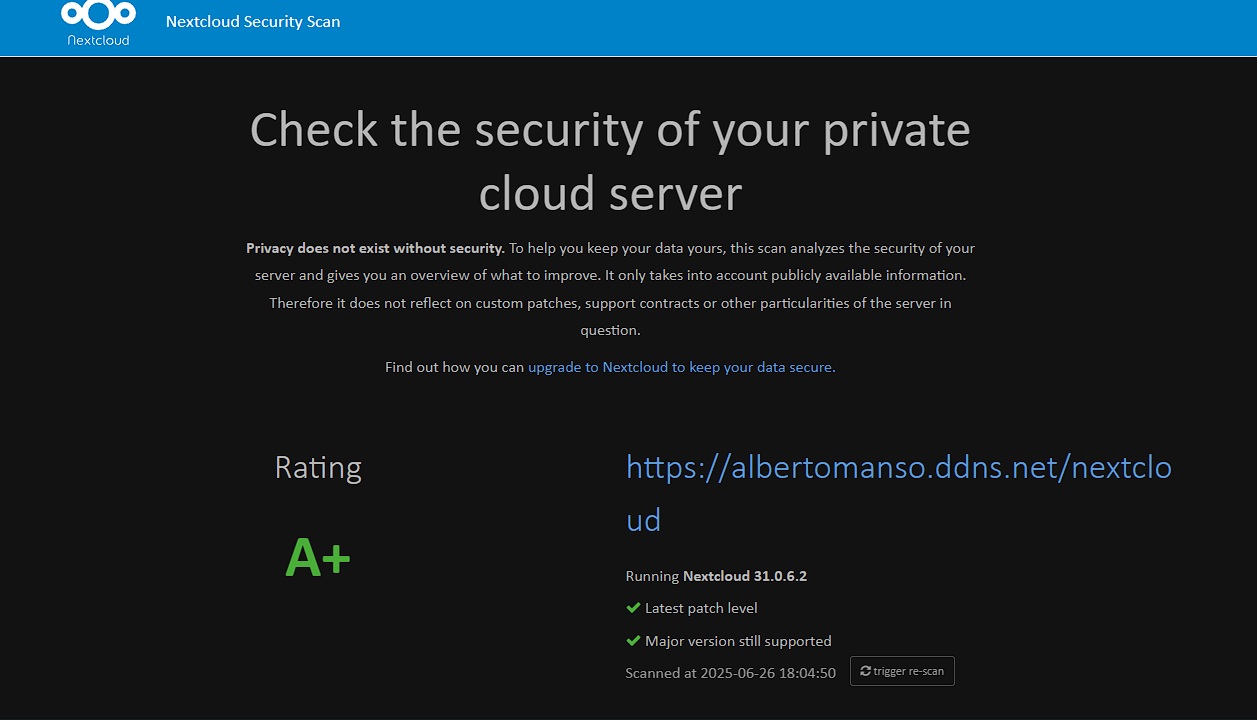Click the Scanned at timestamp text
The width and height of the screenshot is (1257, 720).
pyautogui.click(x=730, y=673)
